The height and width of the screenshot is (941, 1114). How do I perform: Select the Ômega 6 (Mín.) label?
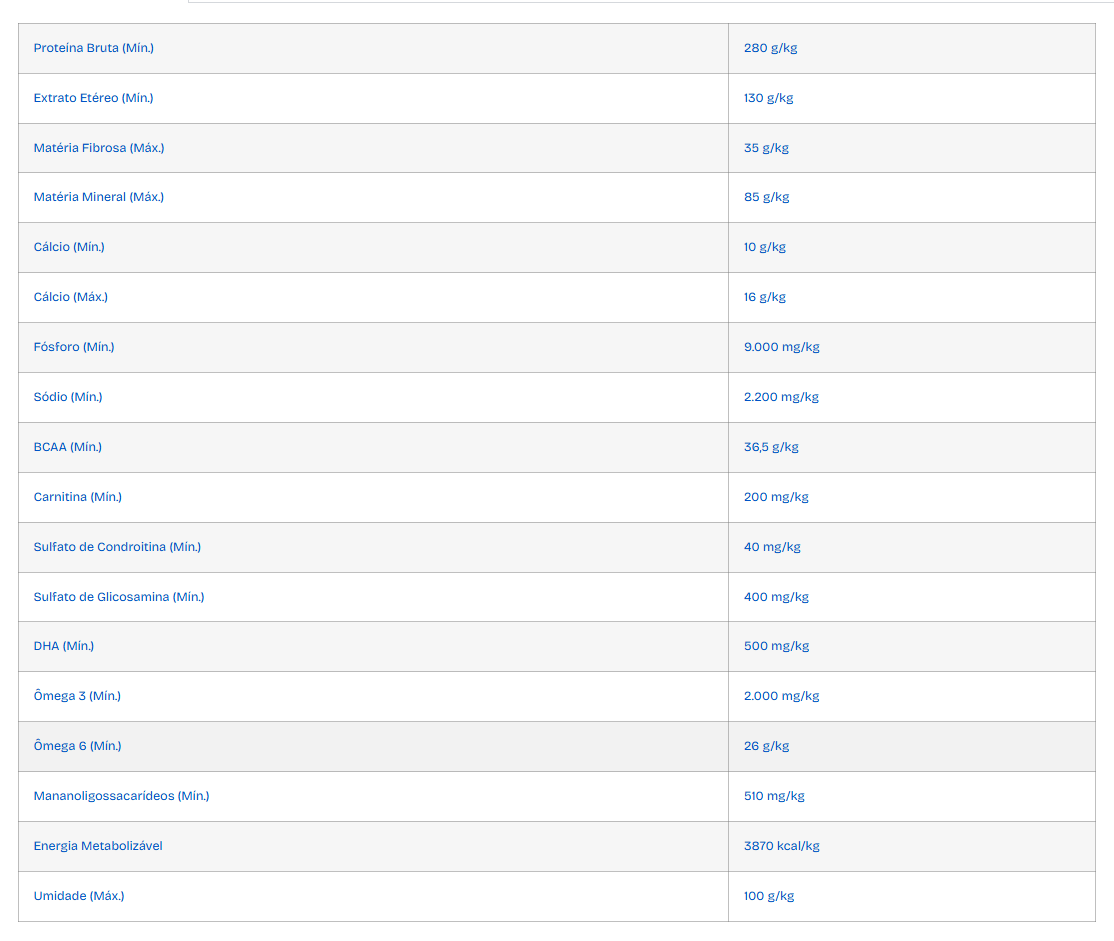[77, 746]
